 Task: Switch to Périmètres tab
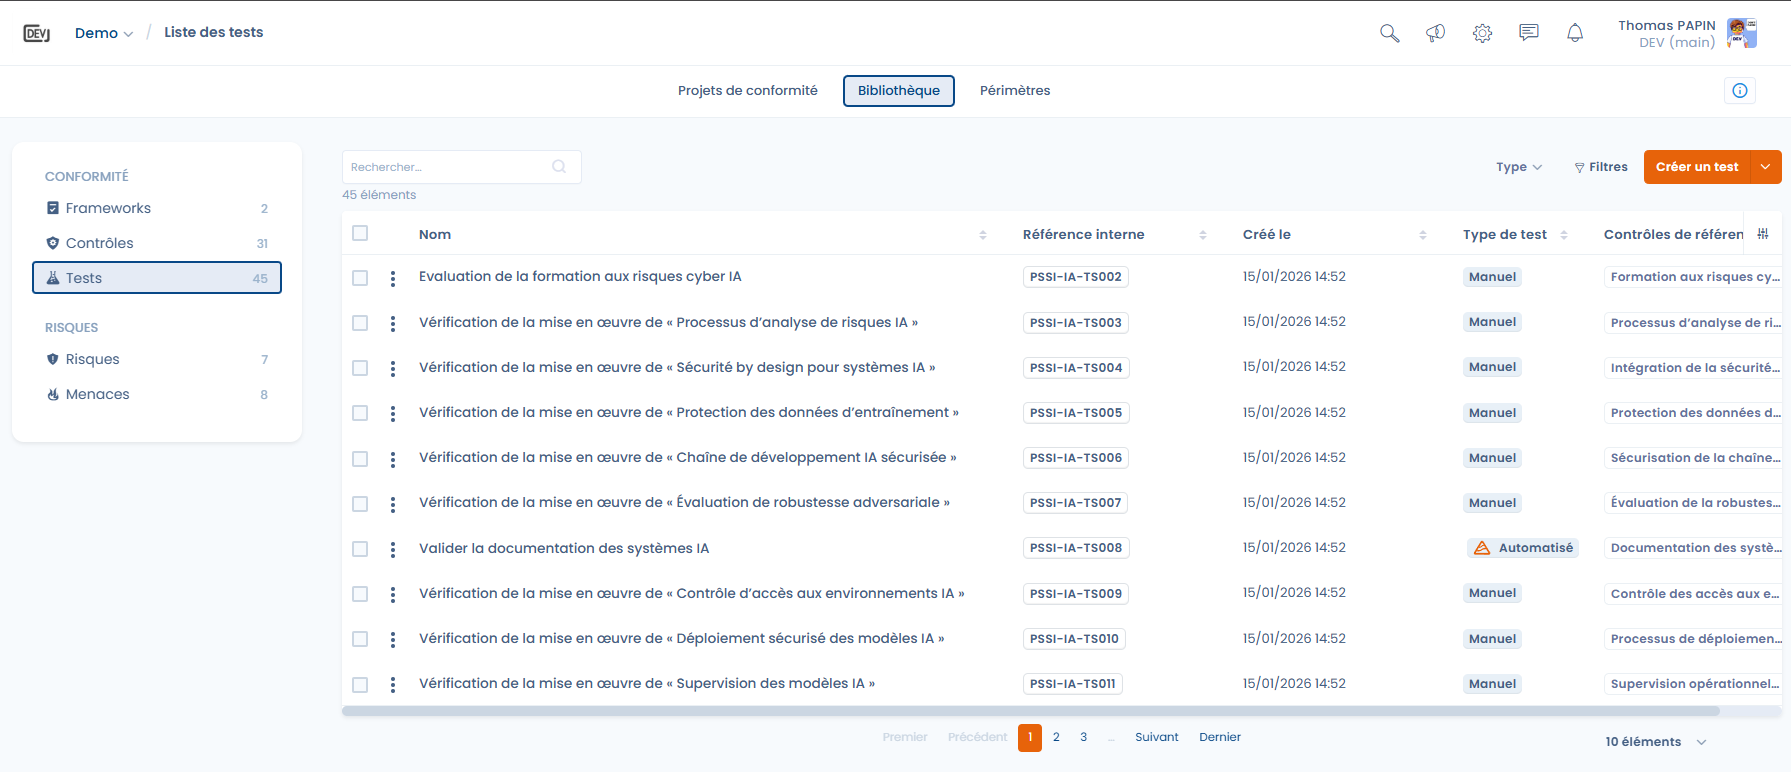[1014, 91]
